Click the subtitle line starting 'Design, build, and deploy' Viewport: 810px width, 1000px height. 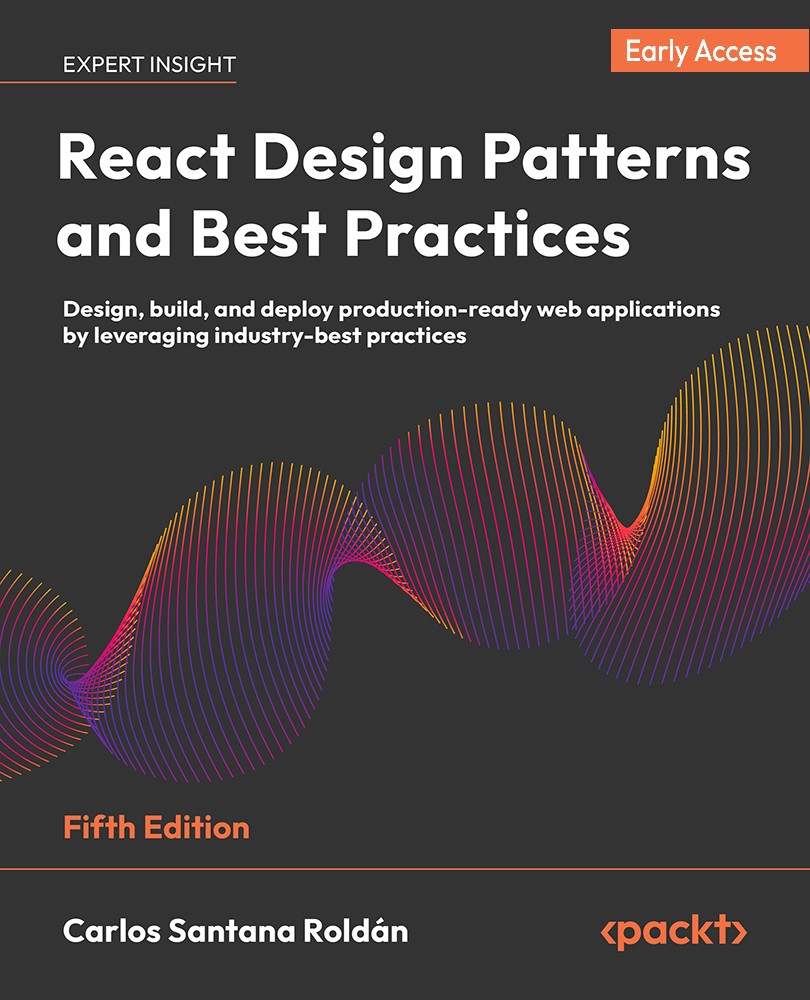point(391,310)
